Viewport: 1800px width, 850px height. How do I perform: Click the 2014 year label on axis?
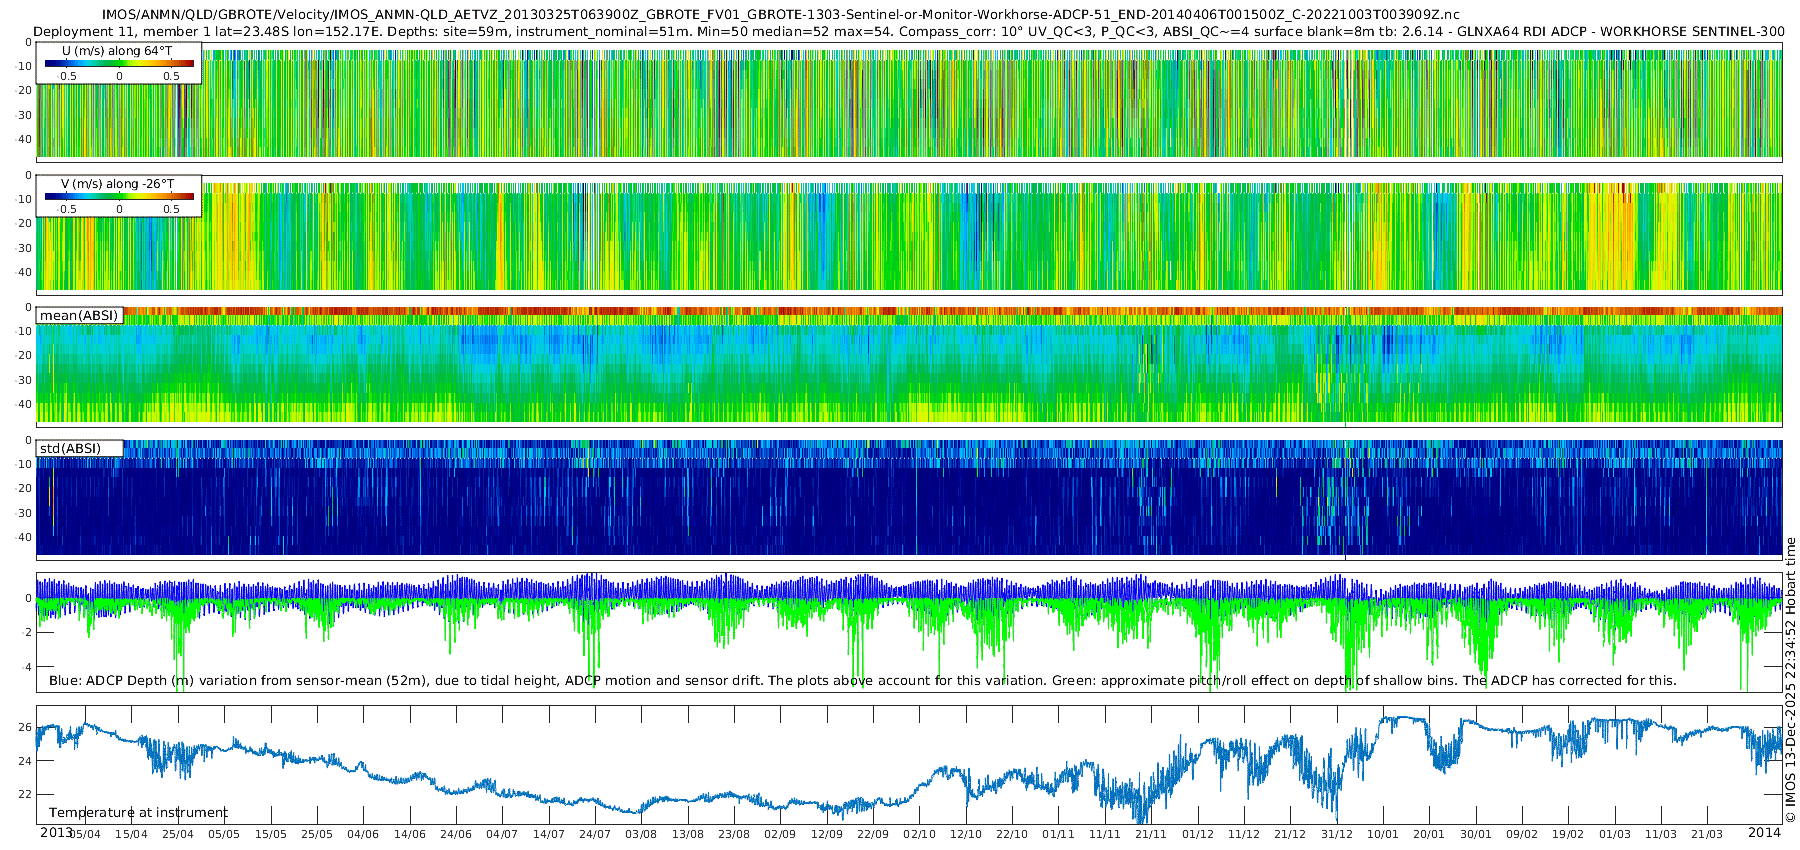1765,832
